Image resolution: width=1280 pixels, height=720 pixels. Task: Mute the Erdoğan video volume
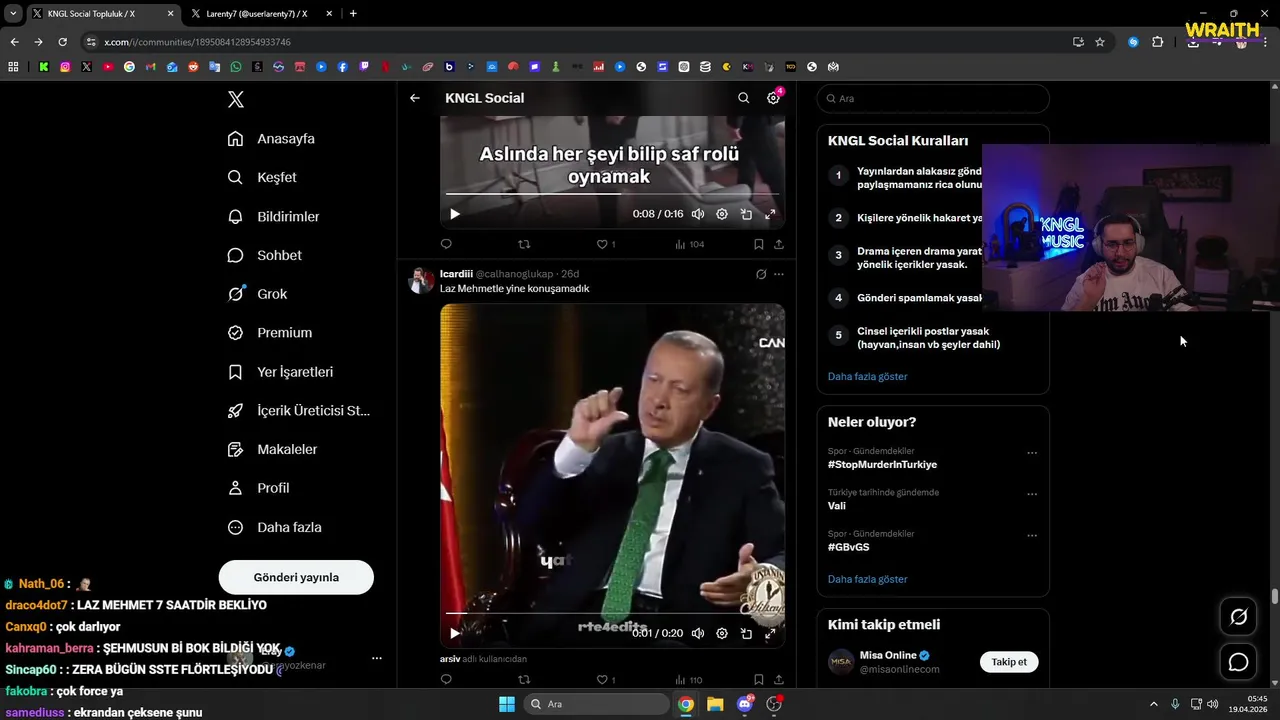(698, 633)
